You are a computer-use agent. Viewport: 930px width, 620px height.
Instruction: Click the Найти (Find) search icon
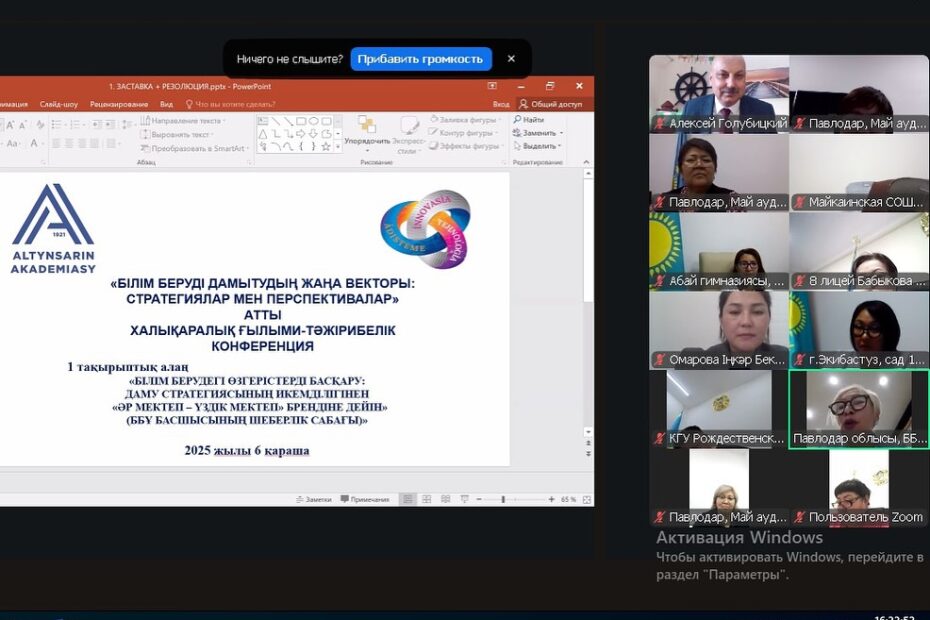pos(517,120)
